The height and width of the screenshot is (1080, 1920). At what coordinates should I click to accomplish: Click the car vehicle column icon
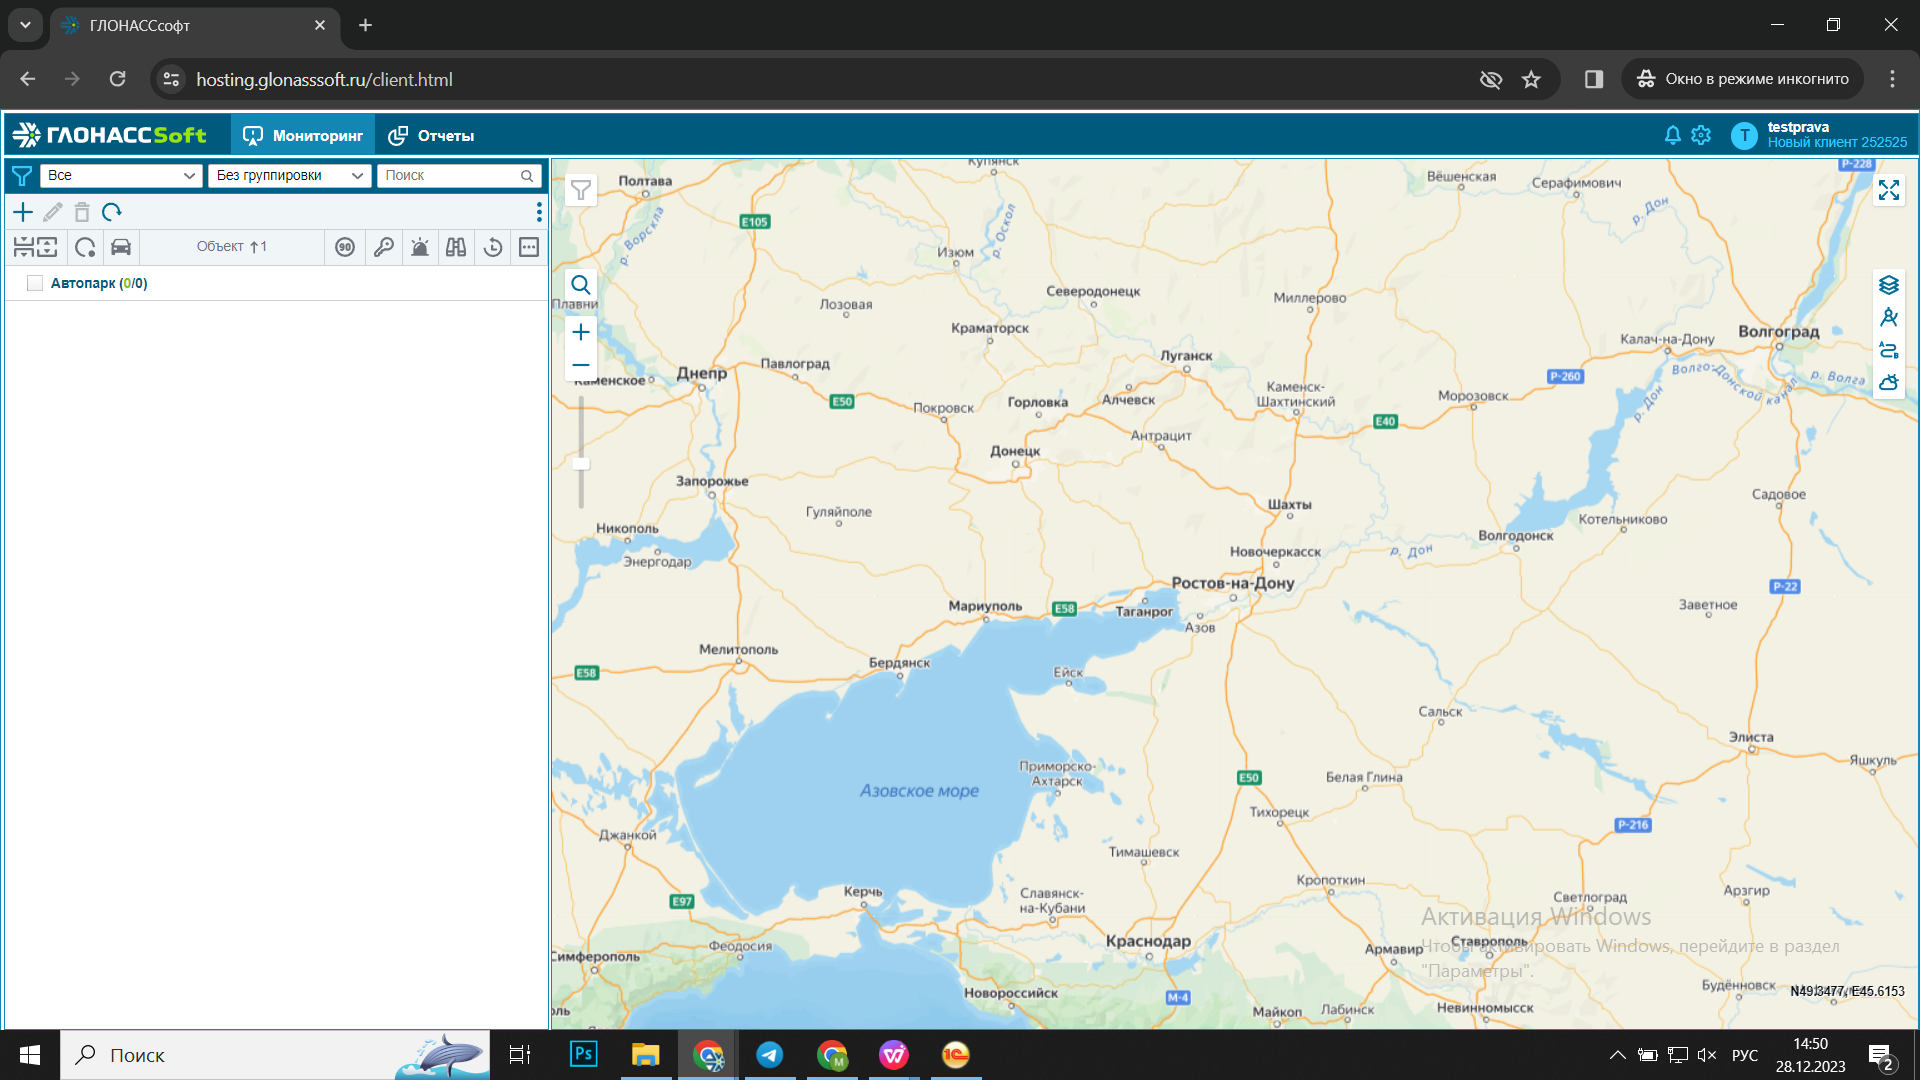tap(121, 247)
